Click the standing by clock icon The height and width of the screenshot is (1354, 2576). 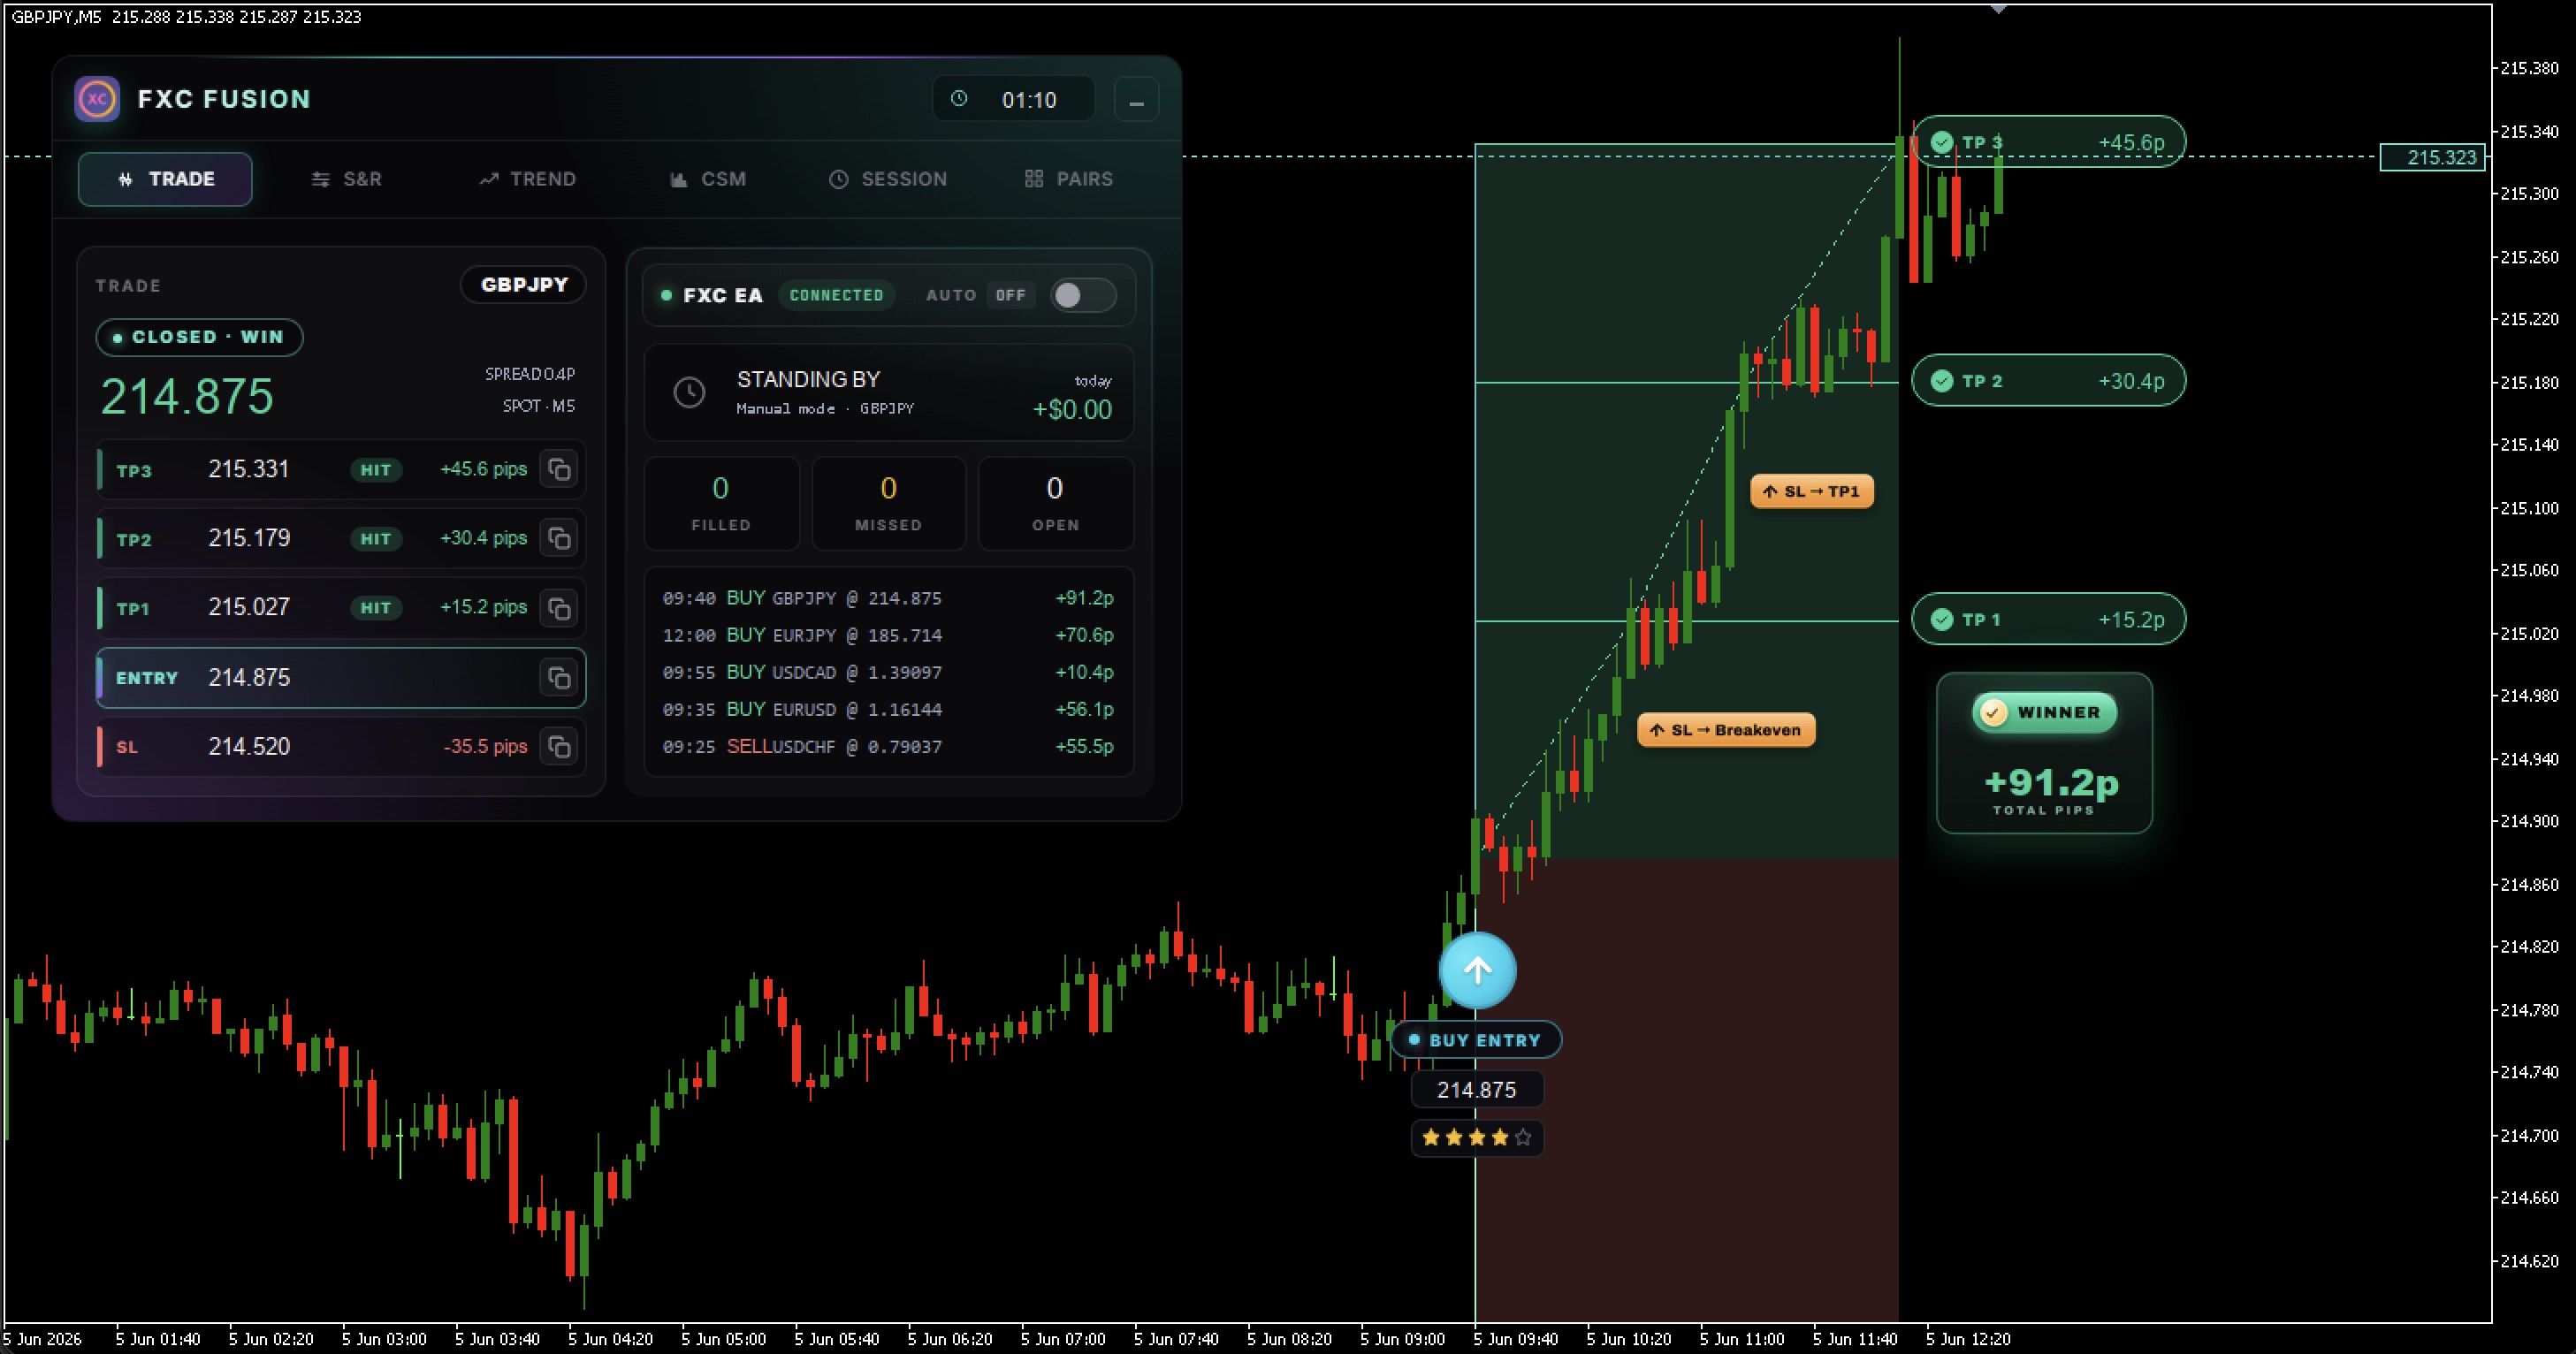689,392
